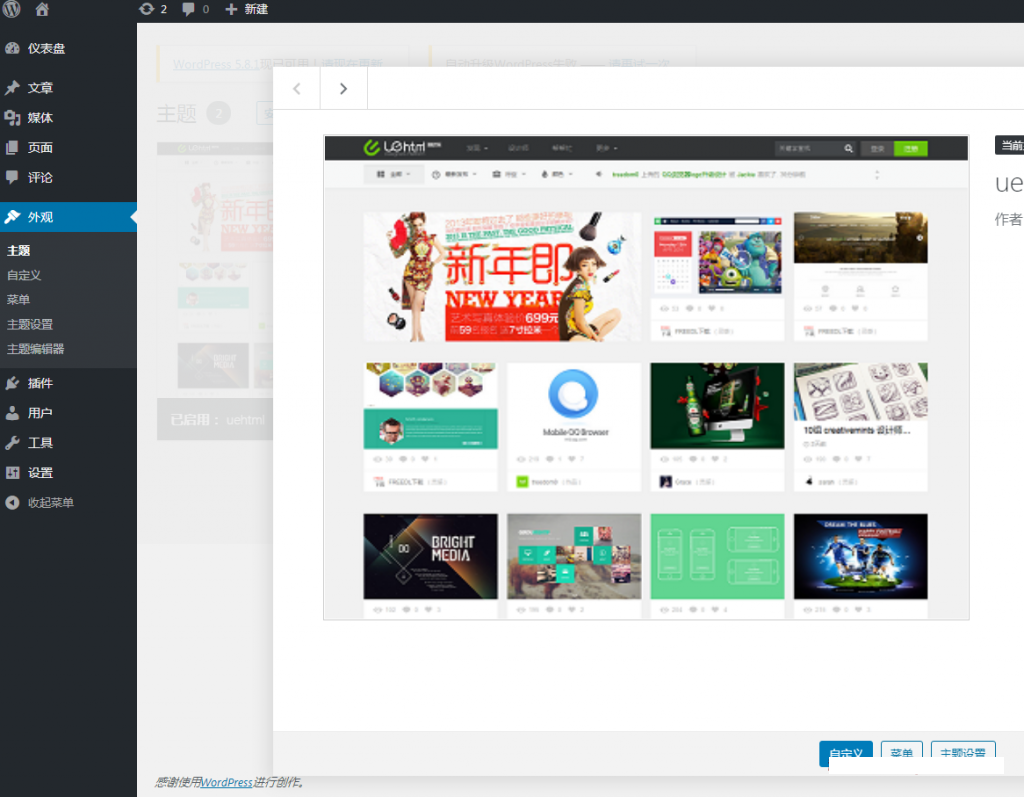Click the comments bubble icon in the admin bar
1024x797 pixels.
pos(195,9)
